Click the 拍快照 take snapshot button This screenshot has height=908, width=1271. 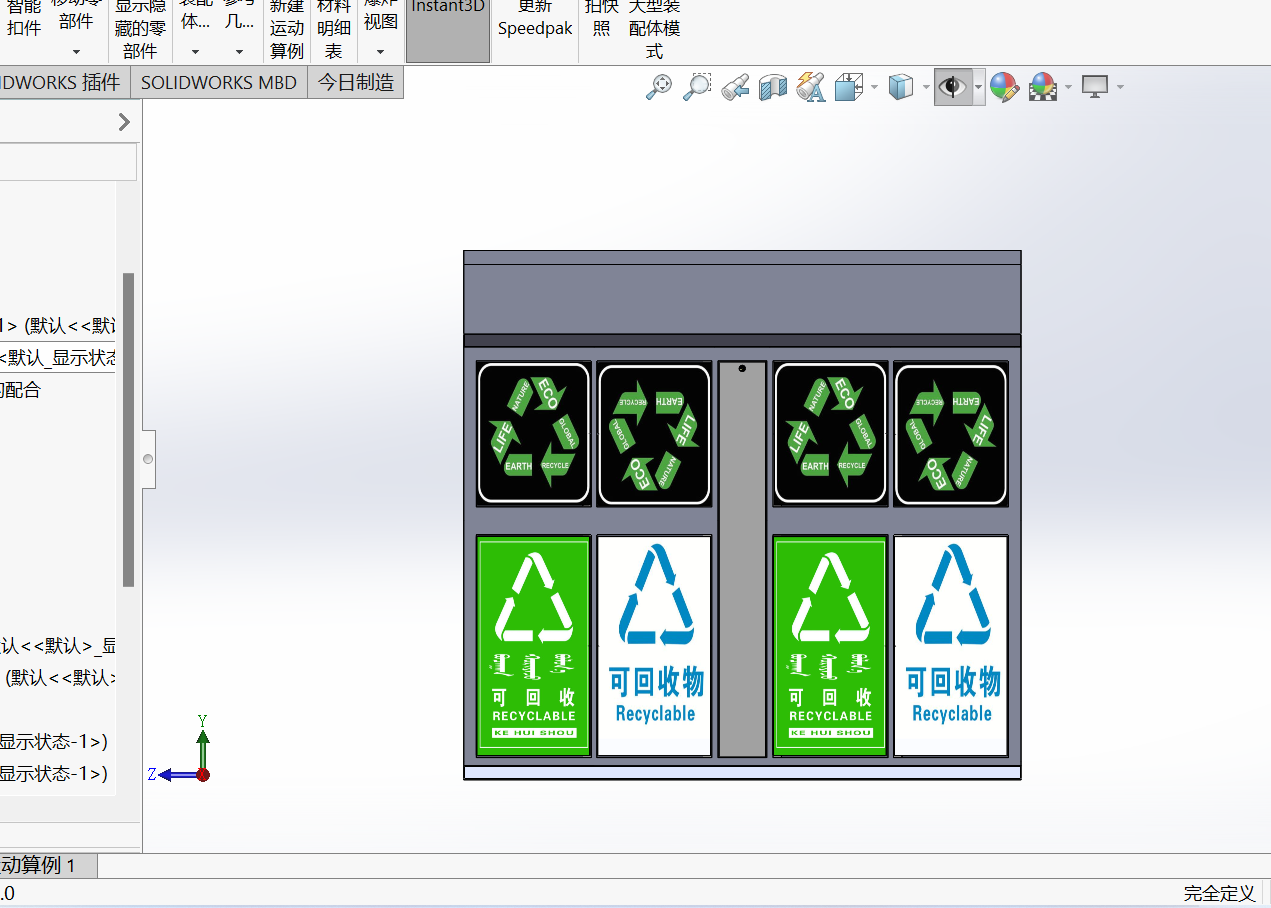[601, 18]
